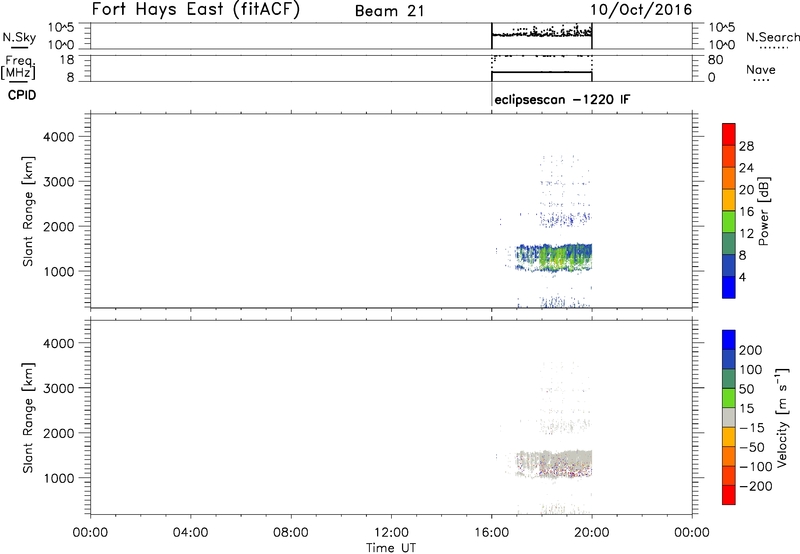Click the time axis label '04:00'
This screenshot has width=800, height=554.
click(x=190, y=533)
